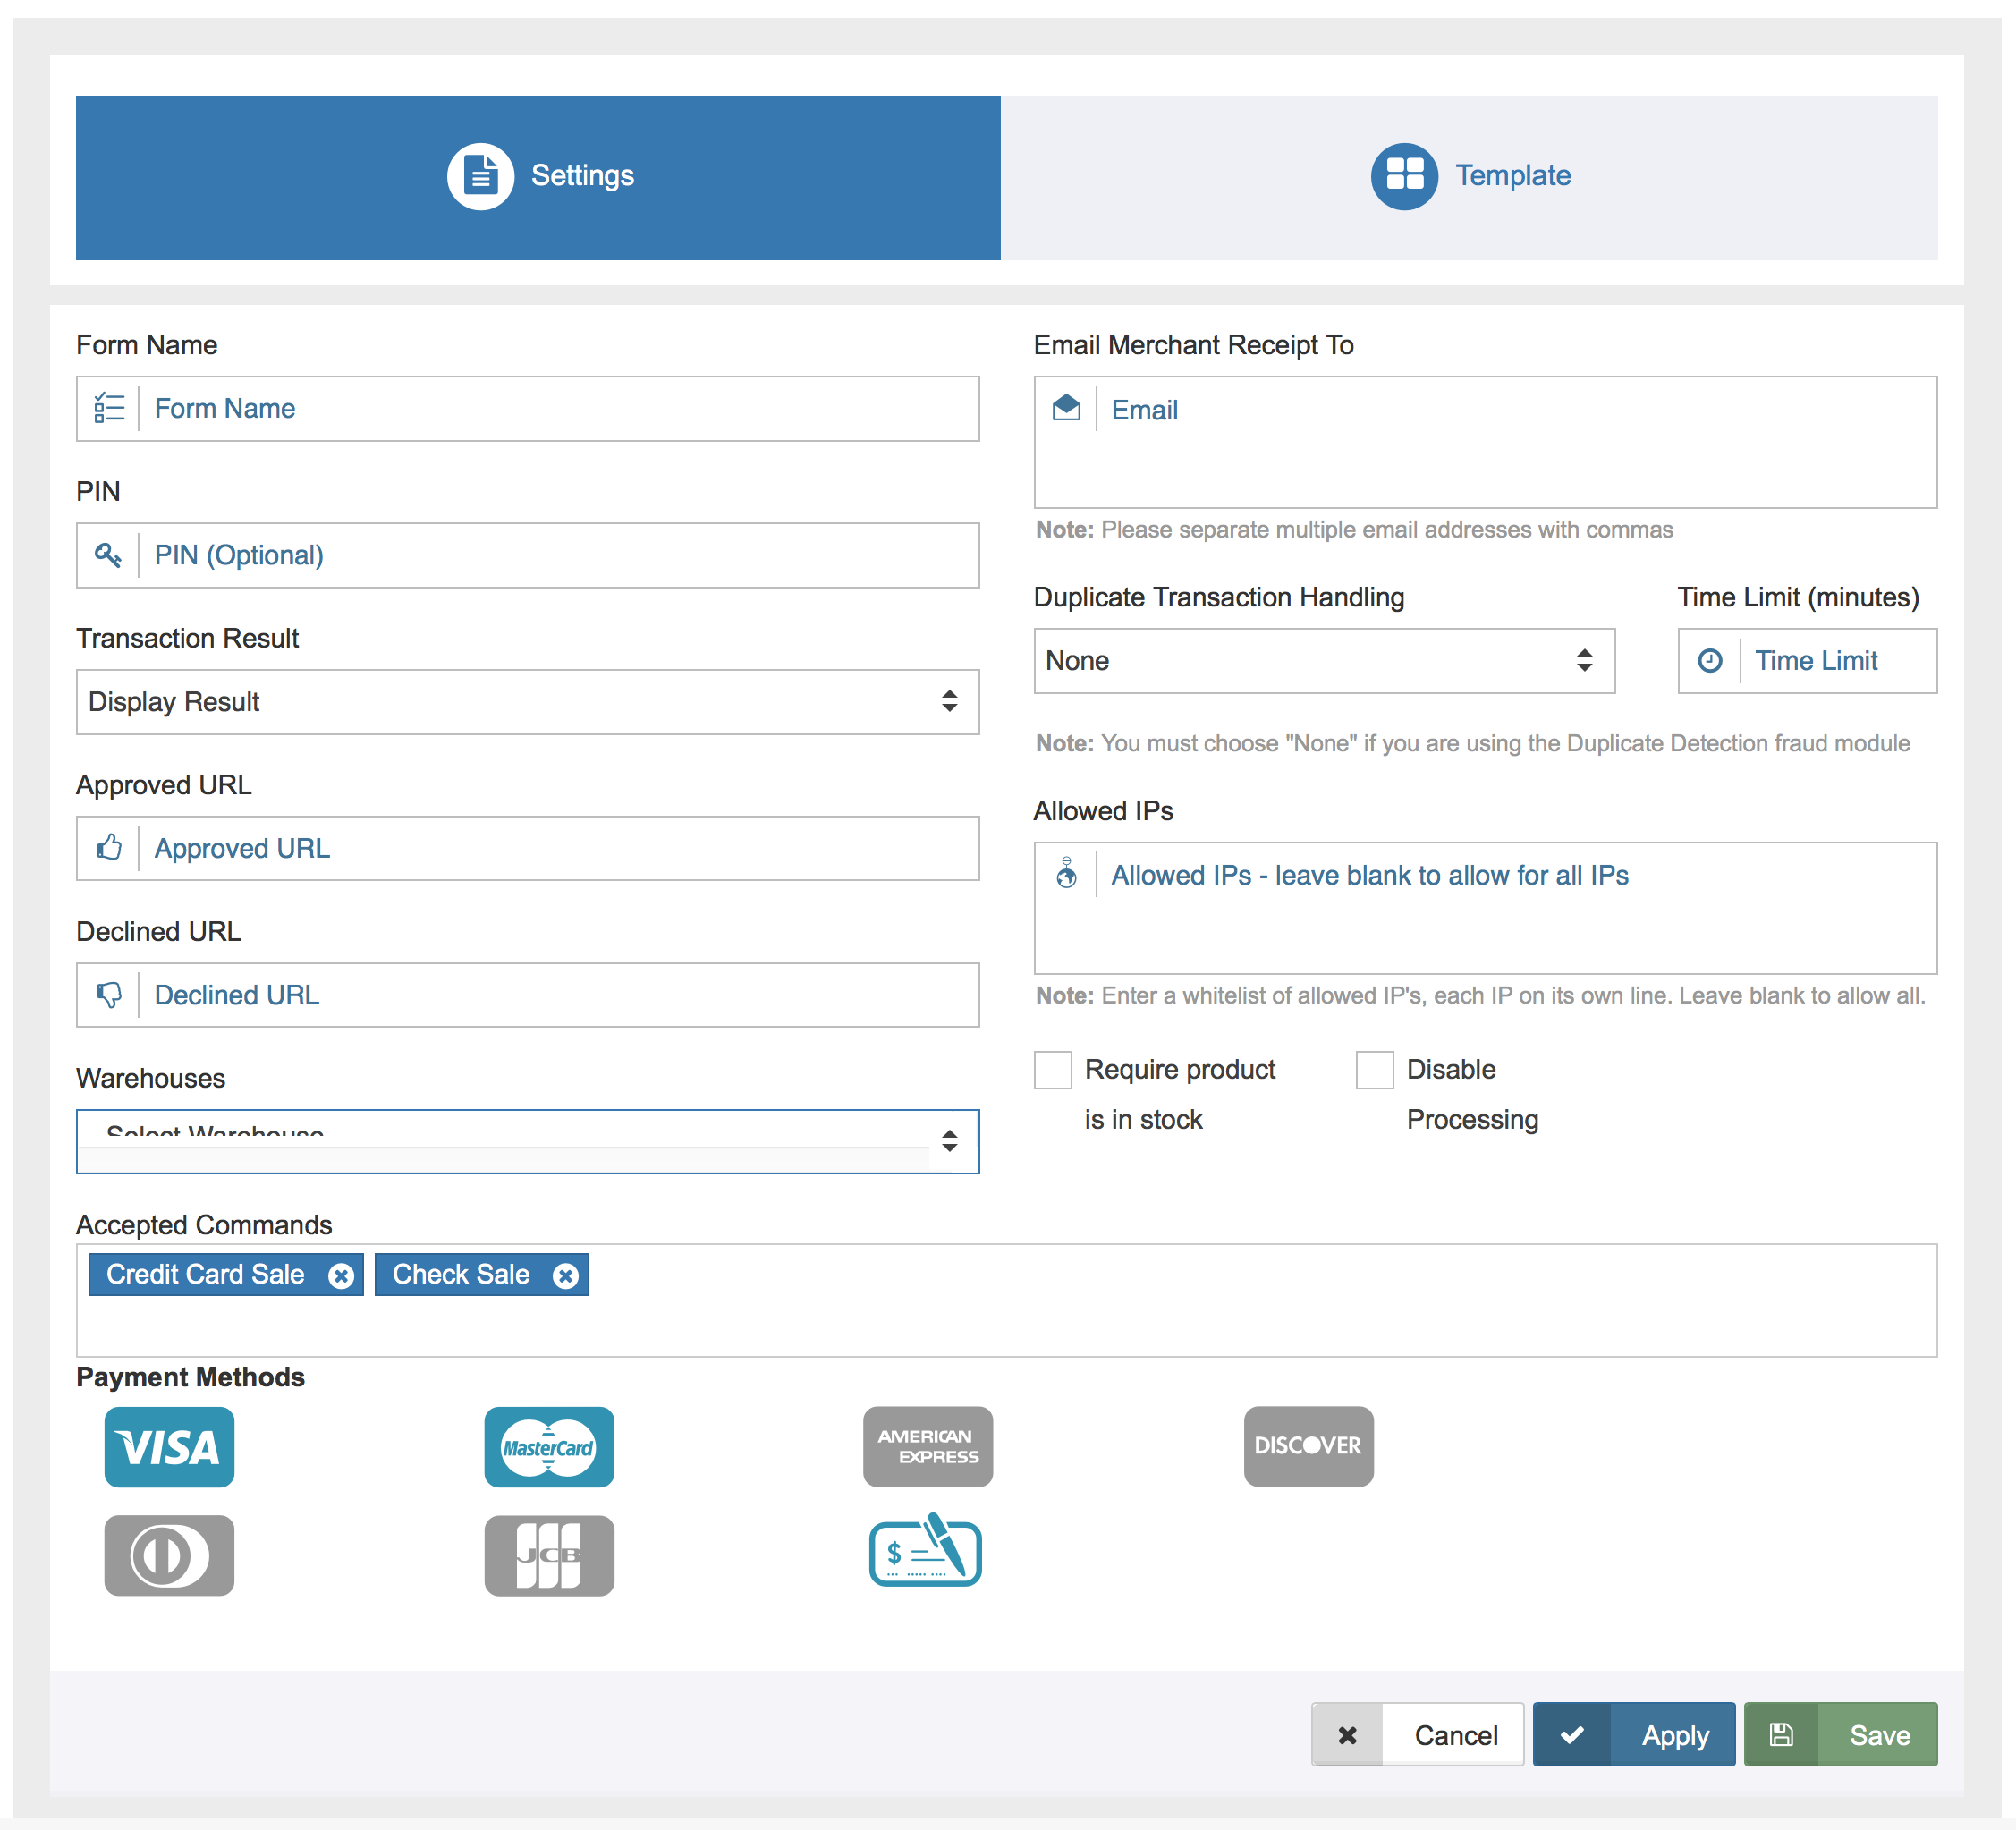Click the thumbs-up icon beside Approved URL

pyautogui.click(x=109, y=848)
